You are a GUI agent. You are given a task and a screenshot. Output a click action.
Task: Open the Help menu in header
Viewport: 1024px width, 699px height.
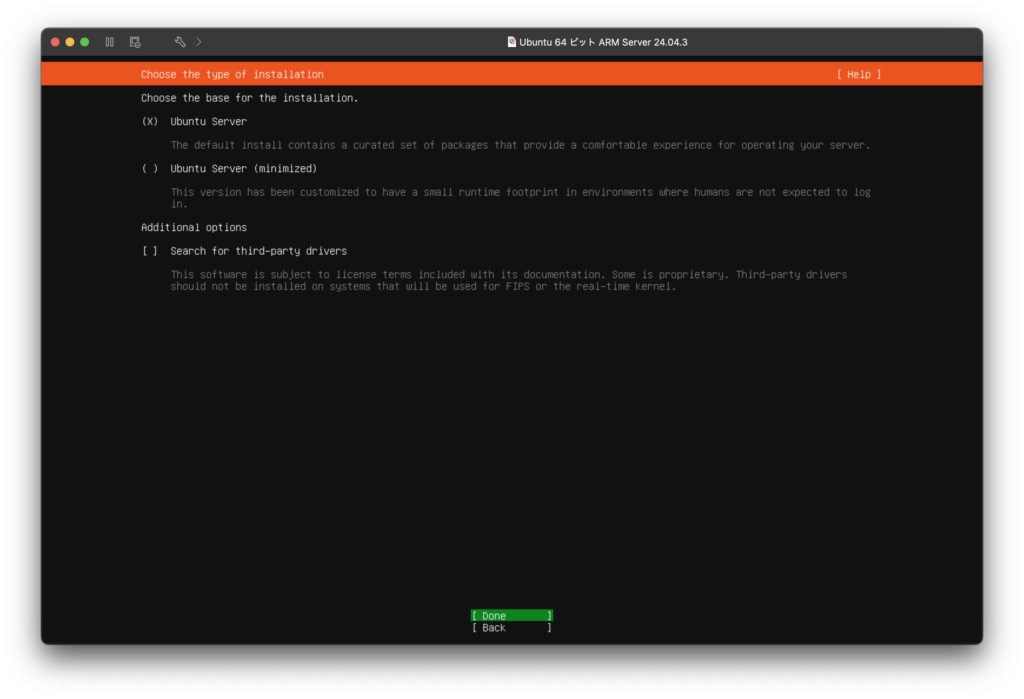pyautogui.click(x=859, y=74)
